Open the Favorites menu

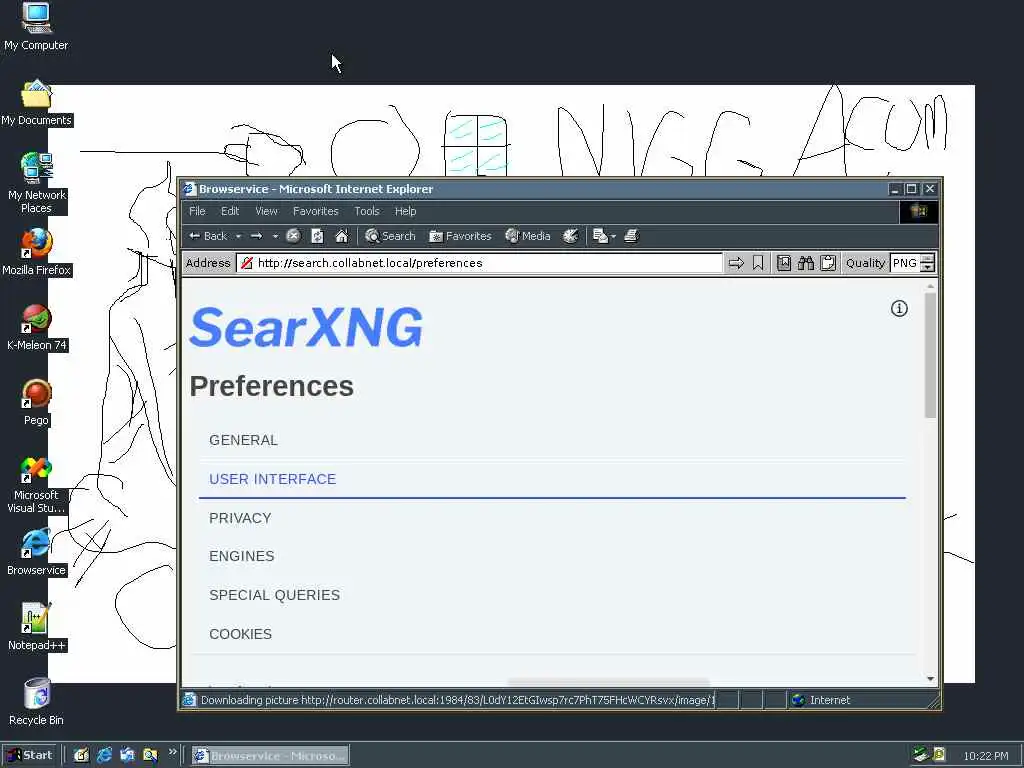pos(315,211)
